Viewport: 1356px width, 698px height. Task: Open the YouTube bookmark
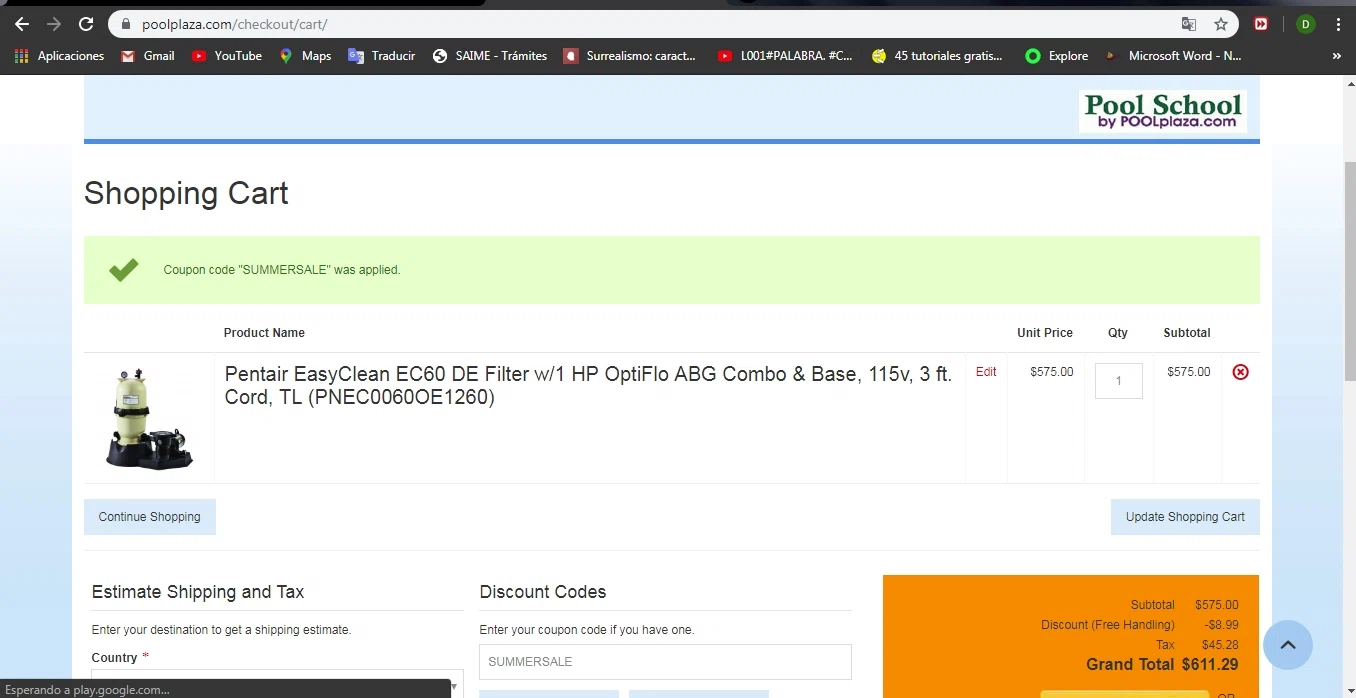[227, 56]
